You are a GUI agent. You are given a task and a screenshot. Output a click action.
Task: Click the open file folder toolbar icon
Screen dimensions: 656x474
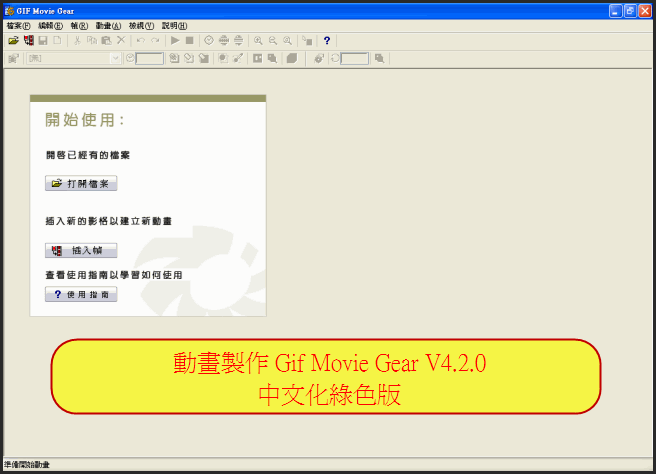tap(13, 40)
